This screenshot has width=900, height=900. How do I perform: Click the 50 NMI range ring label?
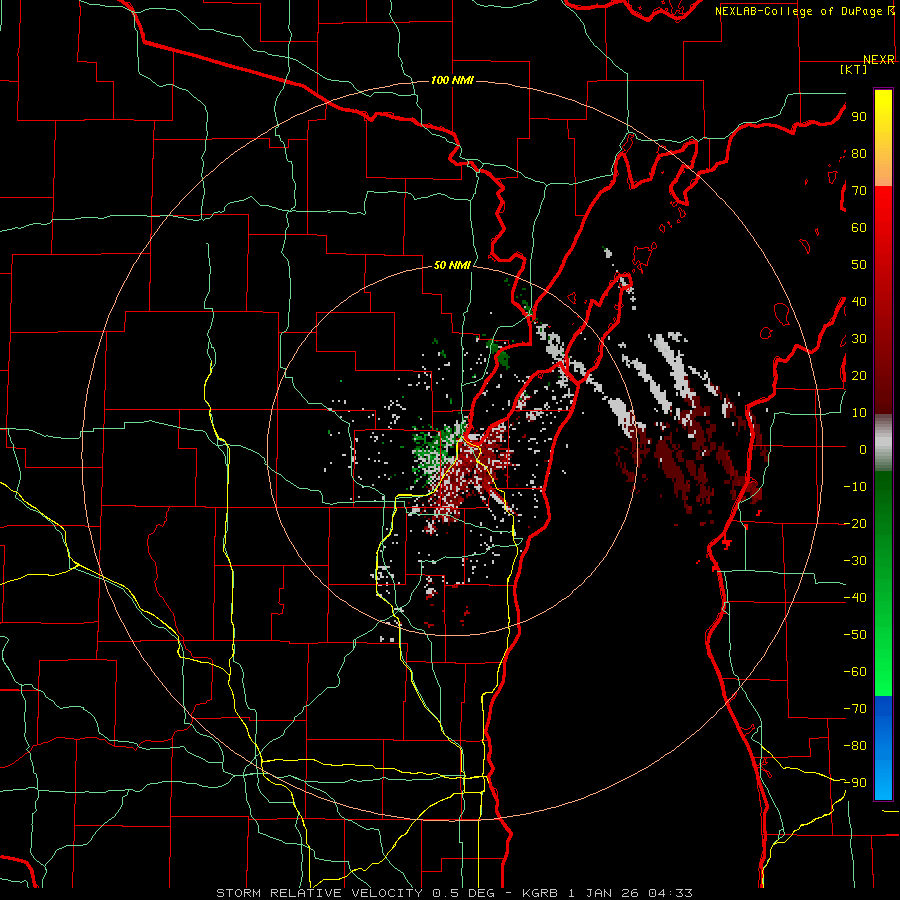click(452, 265)
